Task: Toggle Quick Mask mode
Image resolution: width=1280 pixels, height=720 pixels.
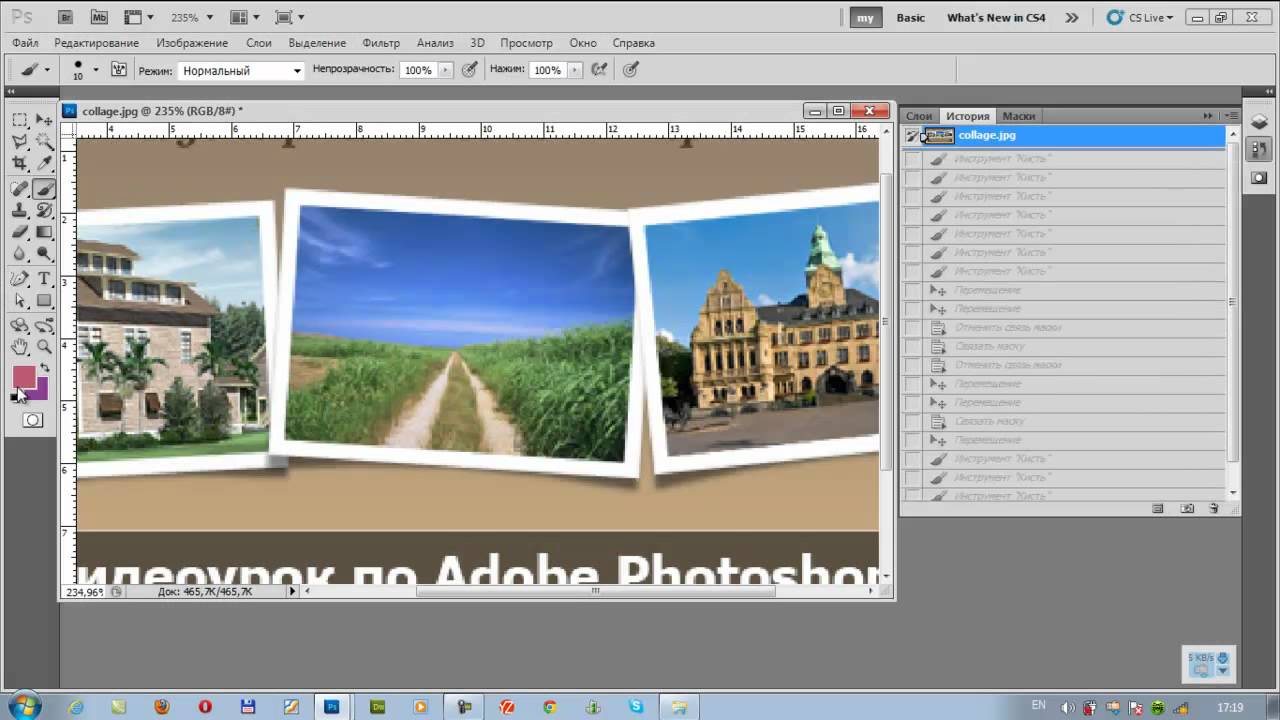Action: (x=33, y=420)
